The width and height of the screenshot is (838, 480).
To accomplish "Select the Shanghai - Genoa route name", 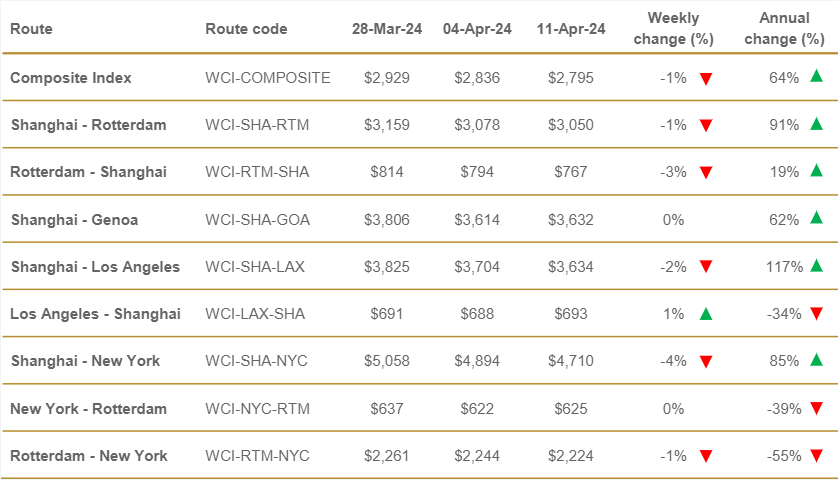I will pos(74,219).
